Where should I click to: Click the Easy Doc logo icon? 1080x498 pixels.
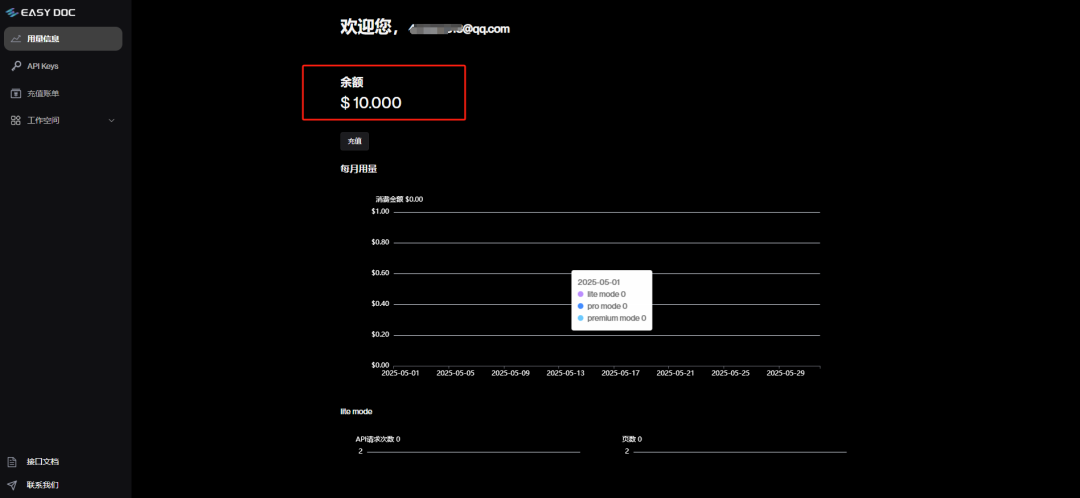pyautogui.click(x=12, y=12)
